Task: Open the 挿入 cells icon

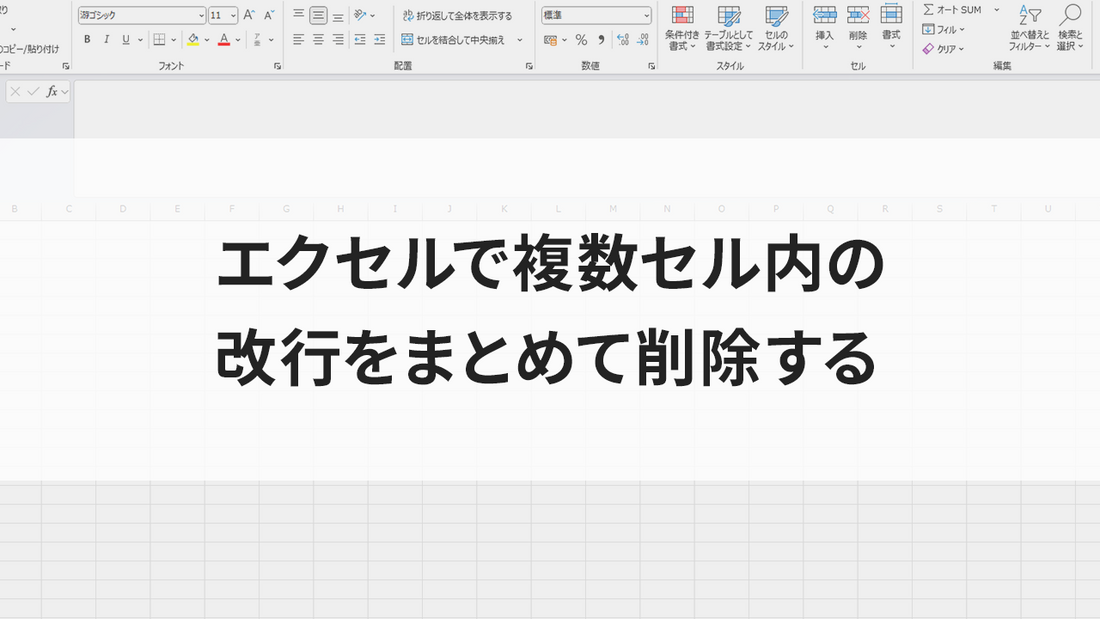Action: point(824,25)
